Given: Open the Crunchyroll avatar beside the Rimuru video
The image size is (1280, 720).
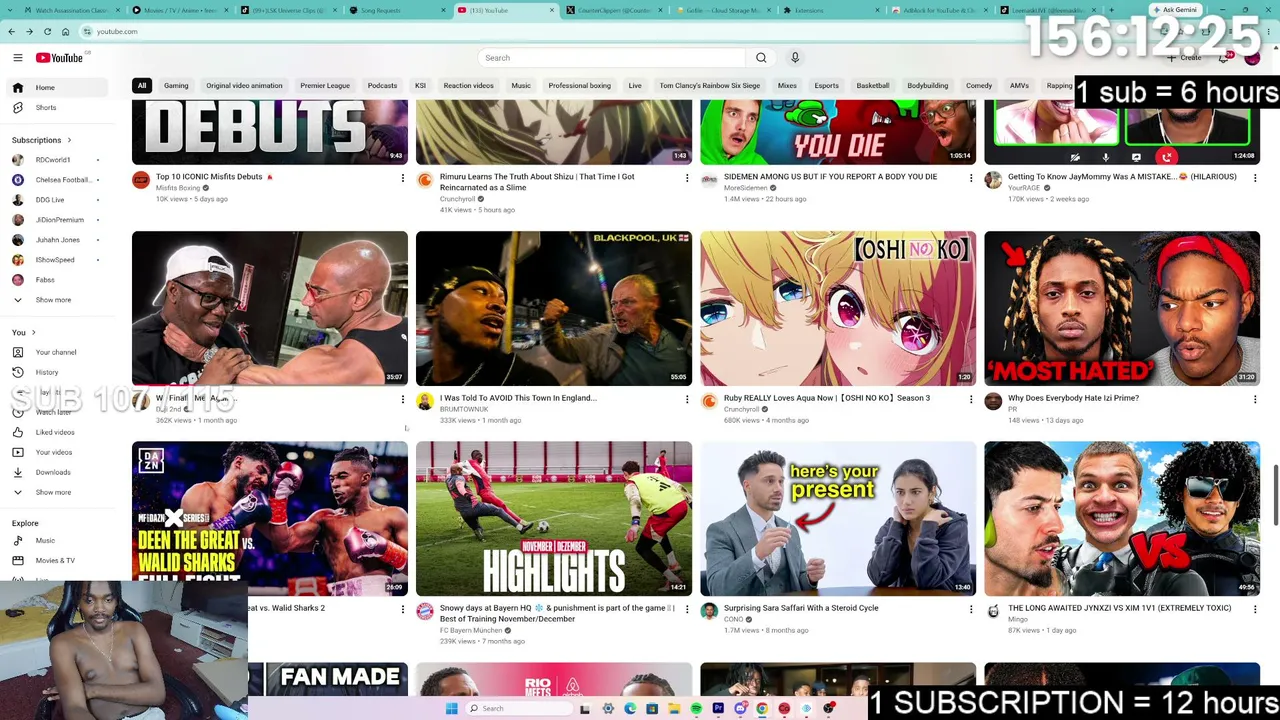Looking at the screenshot, I should click(425, 180).
